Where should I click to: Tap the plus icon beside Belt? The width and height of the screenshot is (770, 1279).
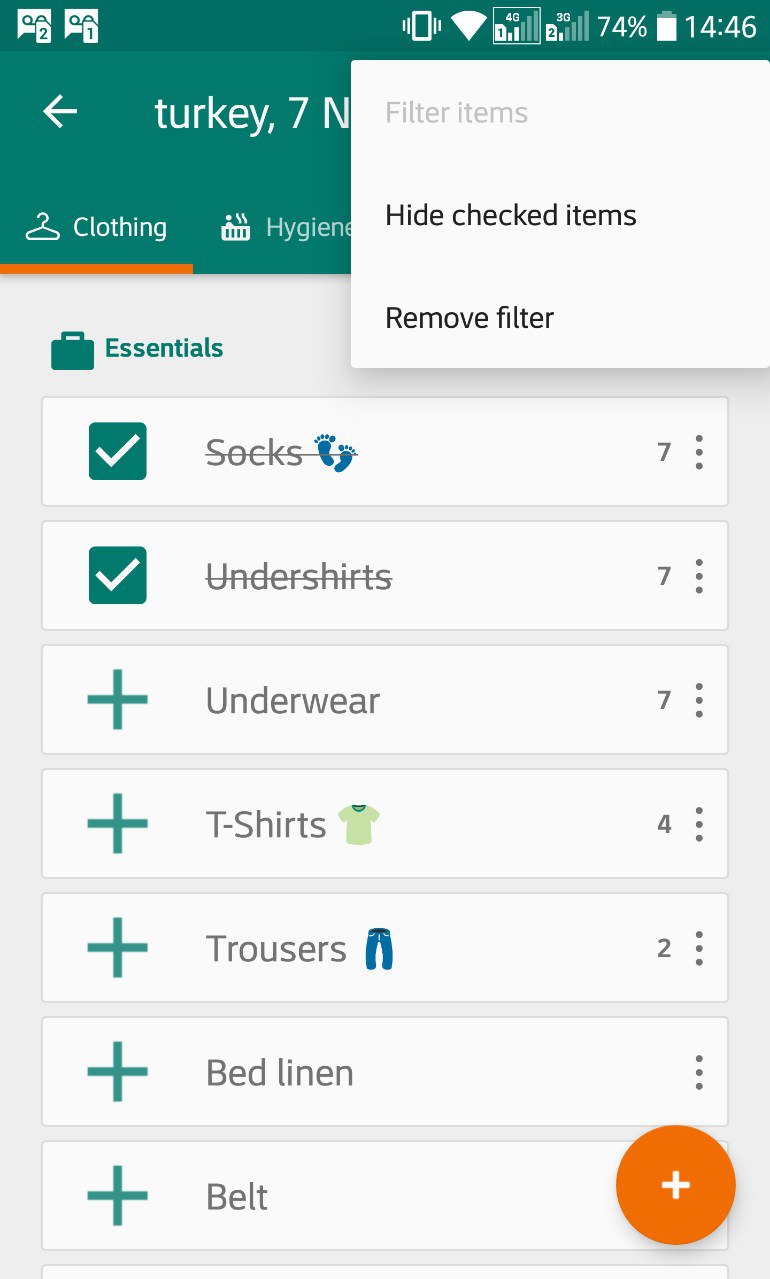[118, 1196]
